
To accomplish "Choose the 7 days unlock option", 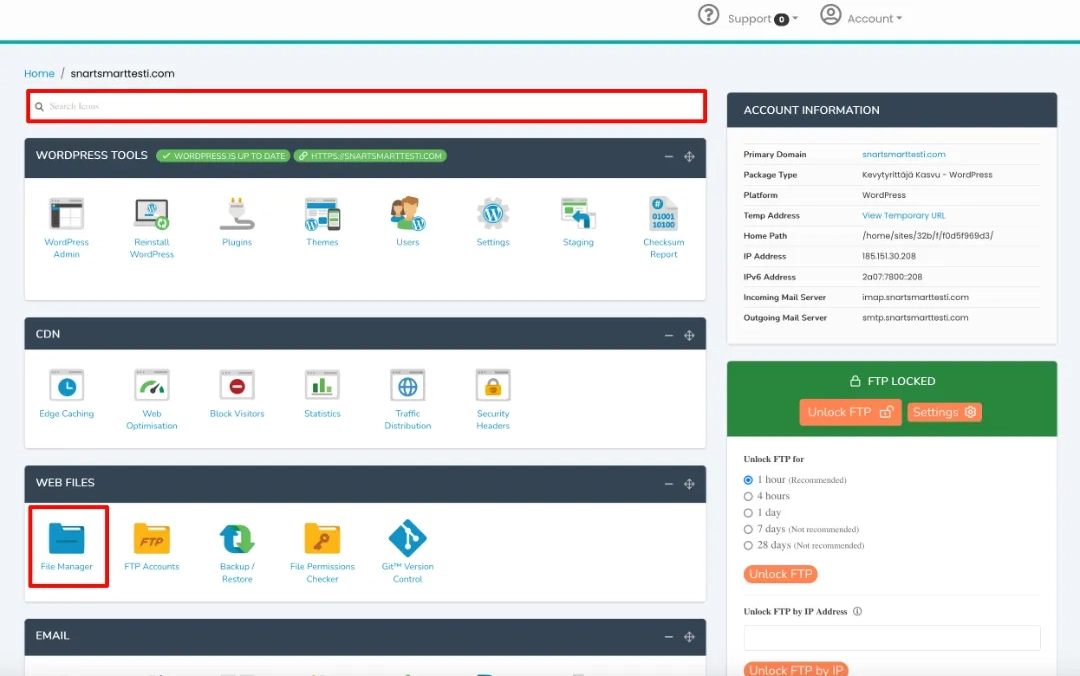I will point(748,529).
